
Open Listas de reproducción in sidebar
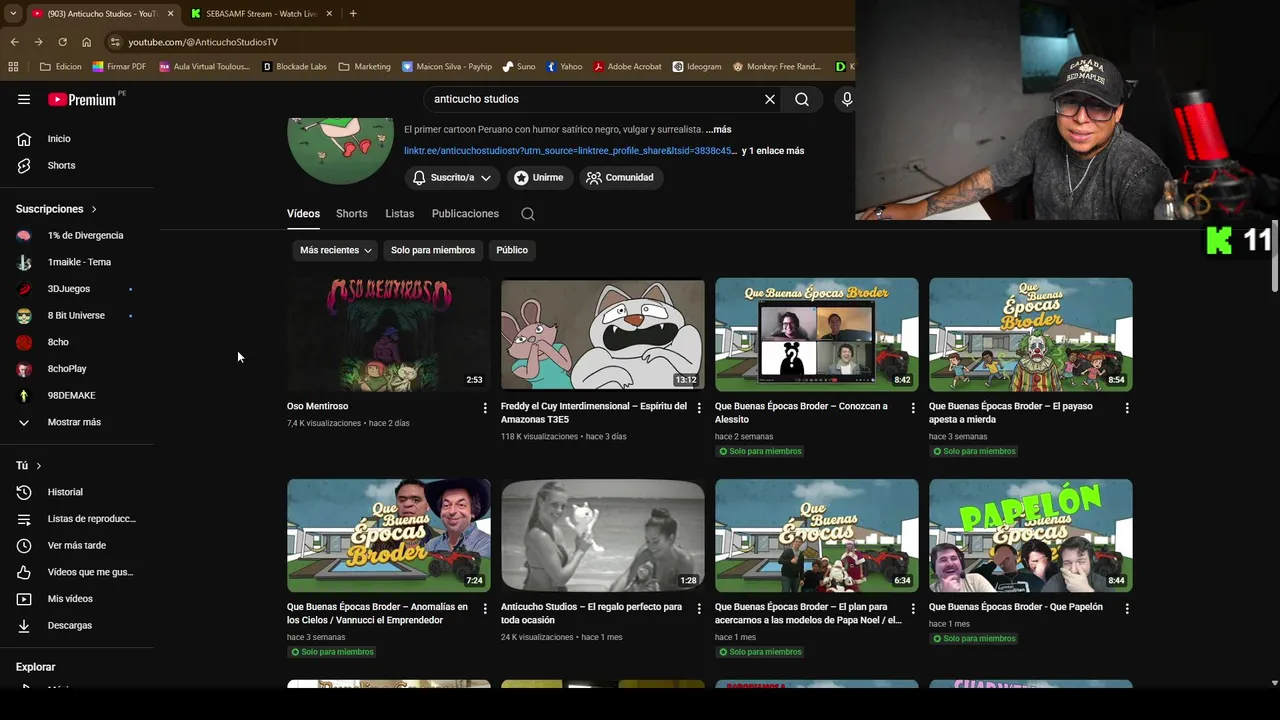78,519
